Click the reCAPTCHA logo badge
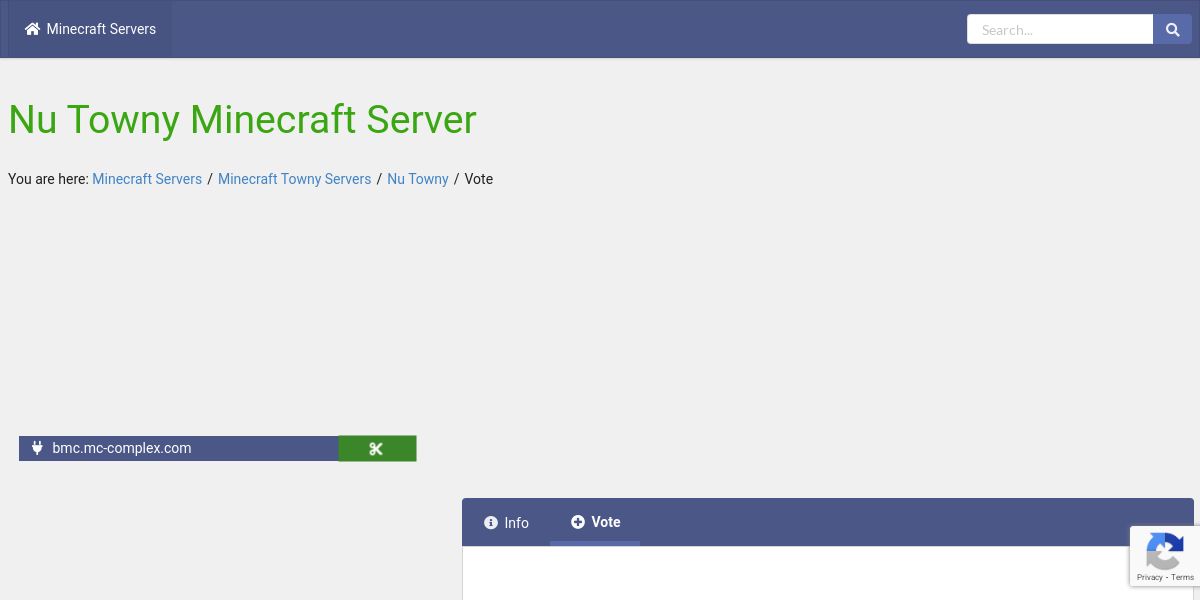1200x600 pixels. [1165, 550]
